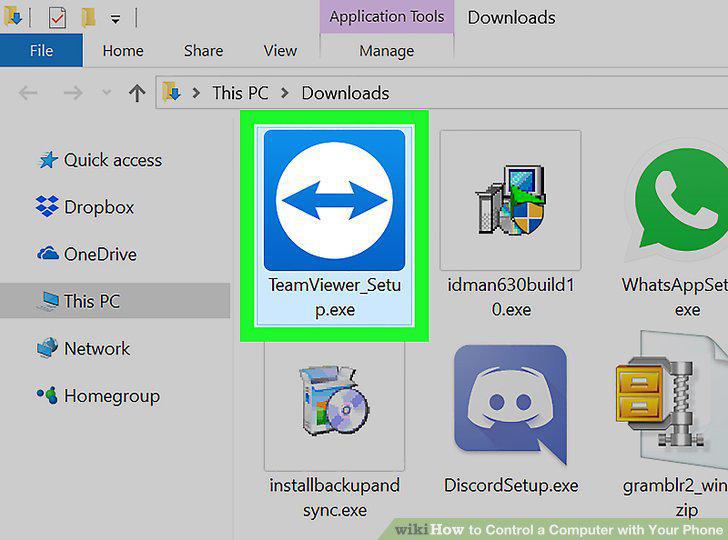Select the WhatsAppSetup.exe file icon
The height and width of the screenshot is (540, 728).
click(679, 200)
